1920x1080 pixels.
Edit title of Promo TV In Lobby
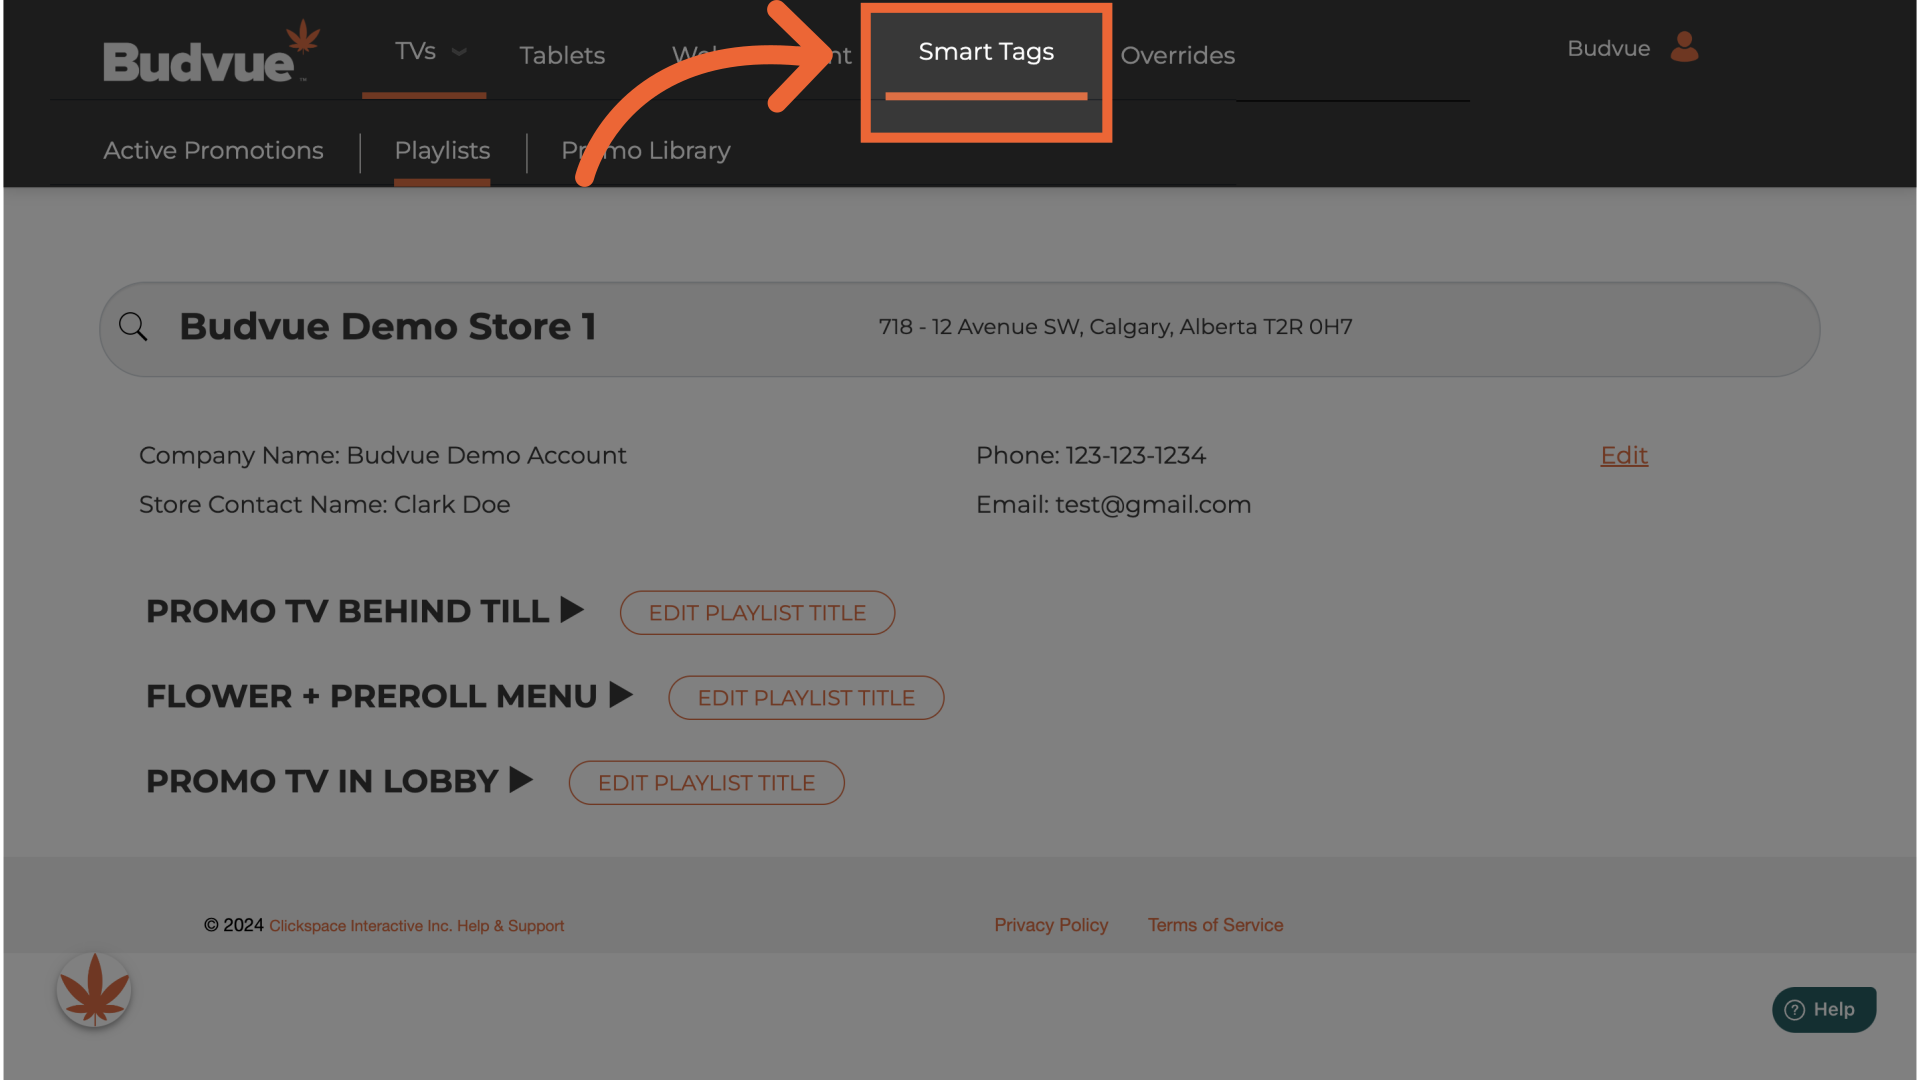(706, 782)
